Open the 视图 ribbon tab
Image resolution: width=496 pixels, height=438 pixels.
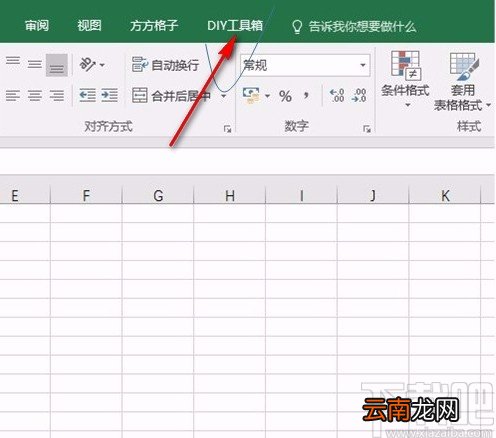coord(89,26)
